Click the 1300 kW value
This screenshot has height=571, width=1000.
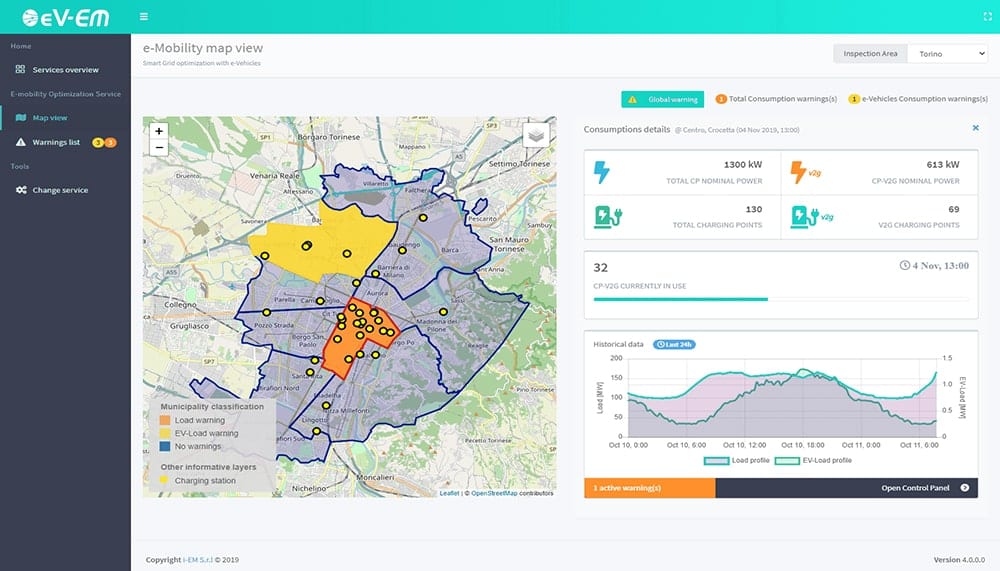coord(742,165)
